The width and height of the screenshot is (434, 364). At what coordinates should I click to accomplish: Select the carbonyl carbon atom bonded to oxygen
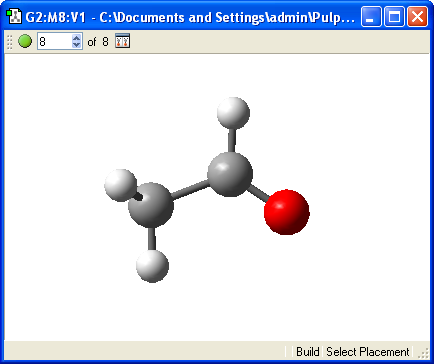click(230, 174)
